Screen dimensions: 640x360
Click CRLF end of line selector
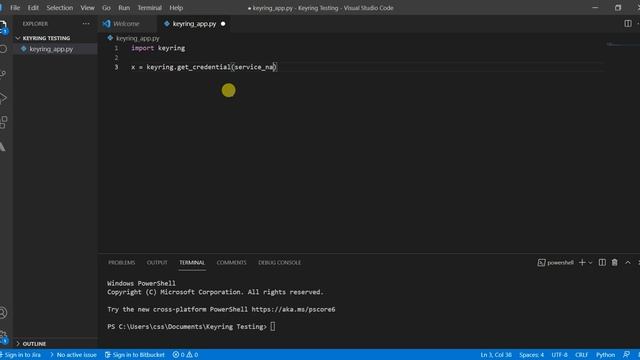(582, 355)
